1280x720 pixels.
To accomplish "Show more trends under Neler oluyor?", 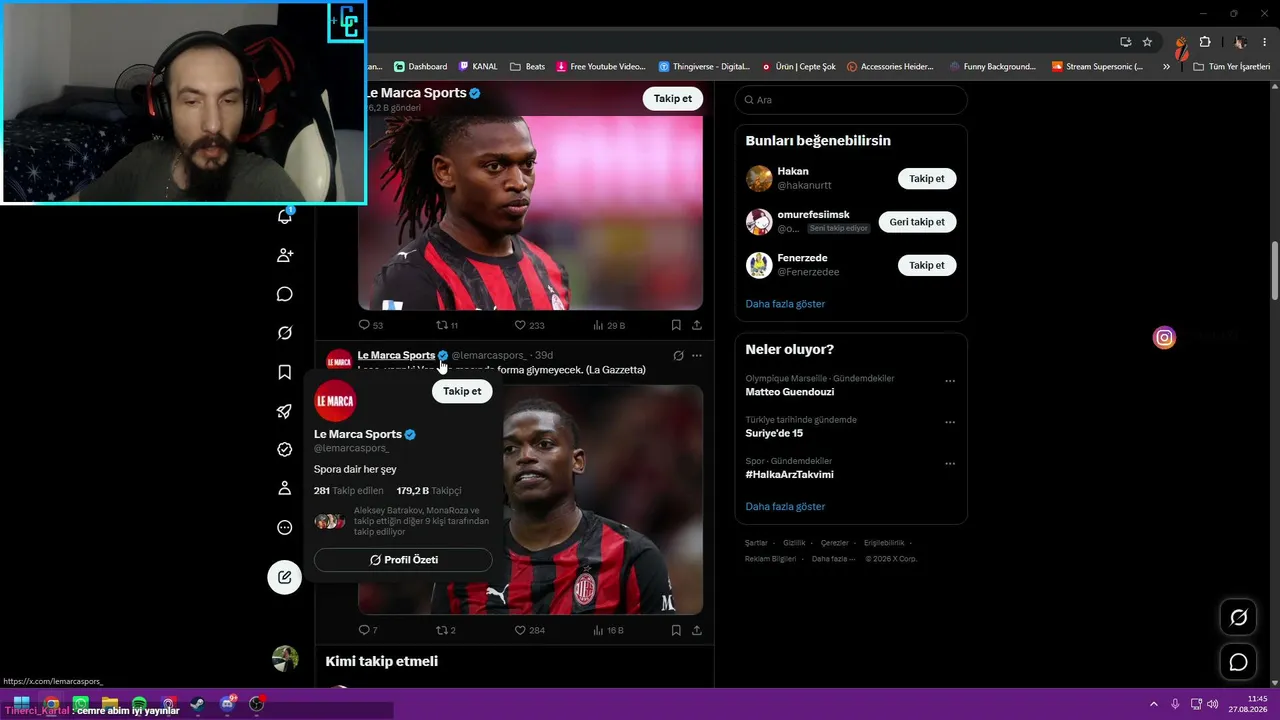I will [x=785, y=507].
